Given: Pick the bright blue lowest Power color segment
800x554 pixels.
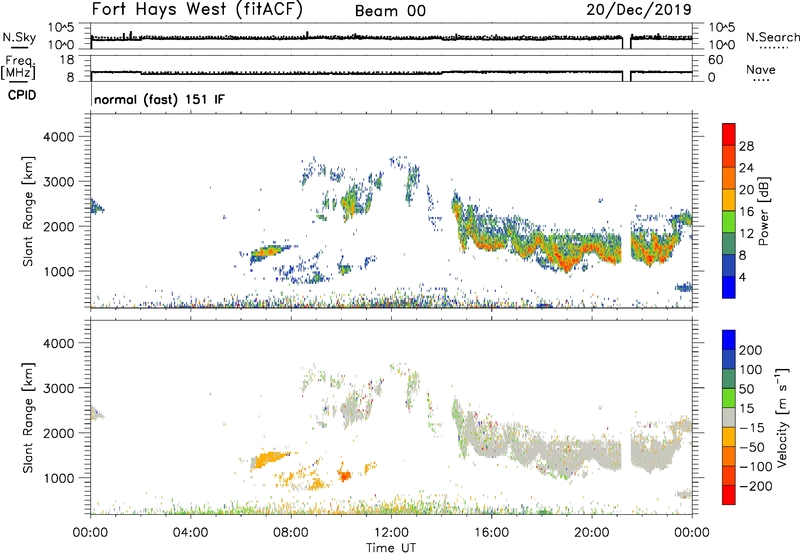Looking at the screenshot, I should [x=729, y=287].
